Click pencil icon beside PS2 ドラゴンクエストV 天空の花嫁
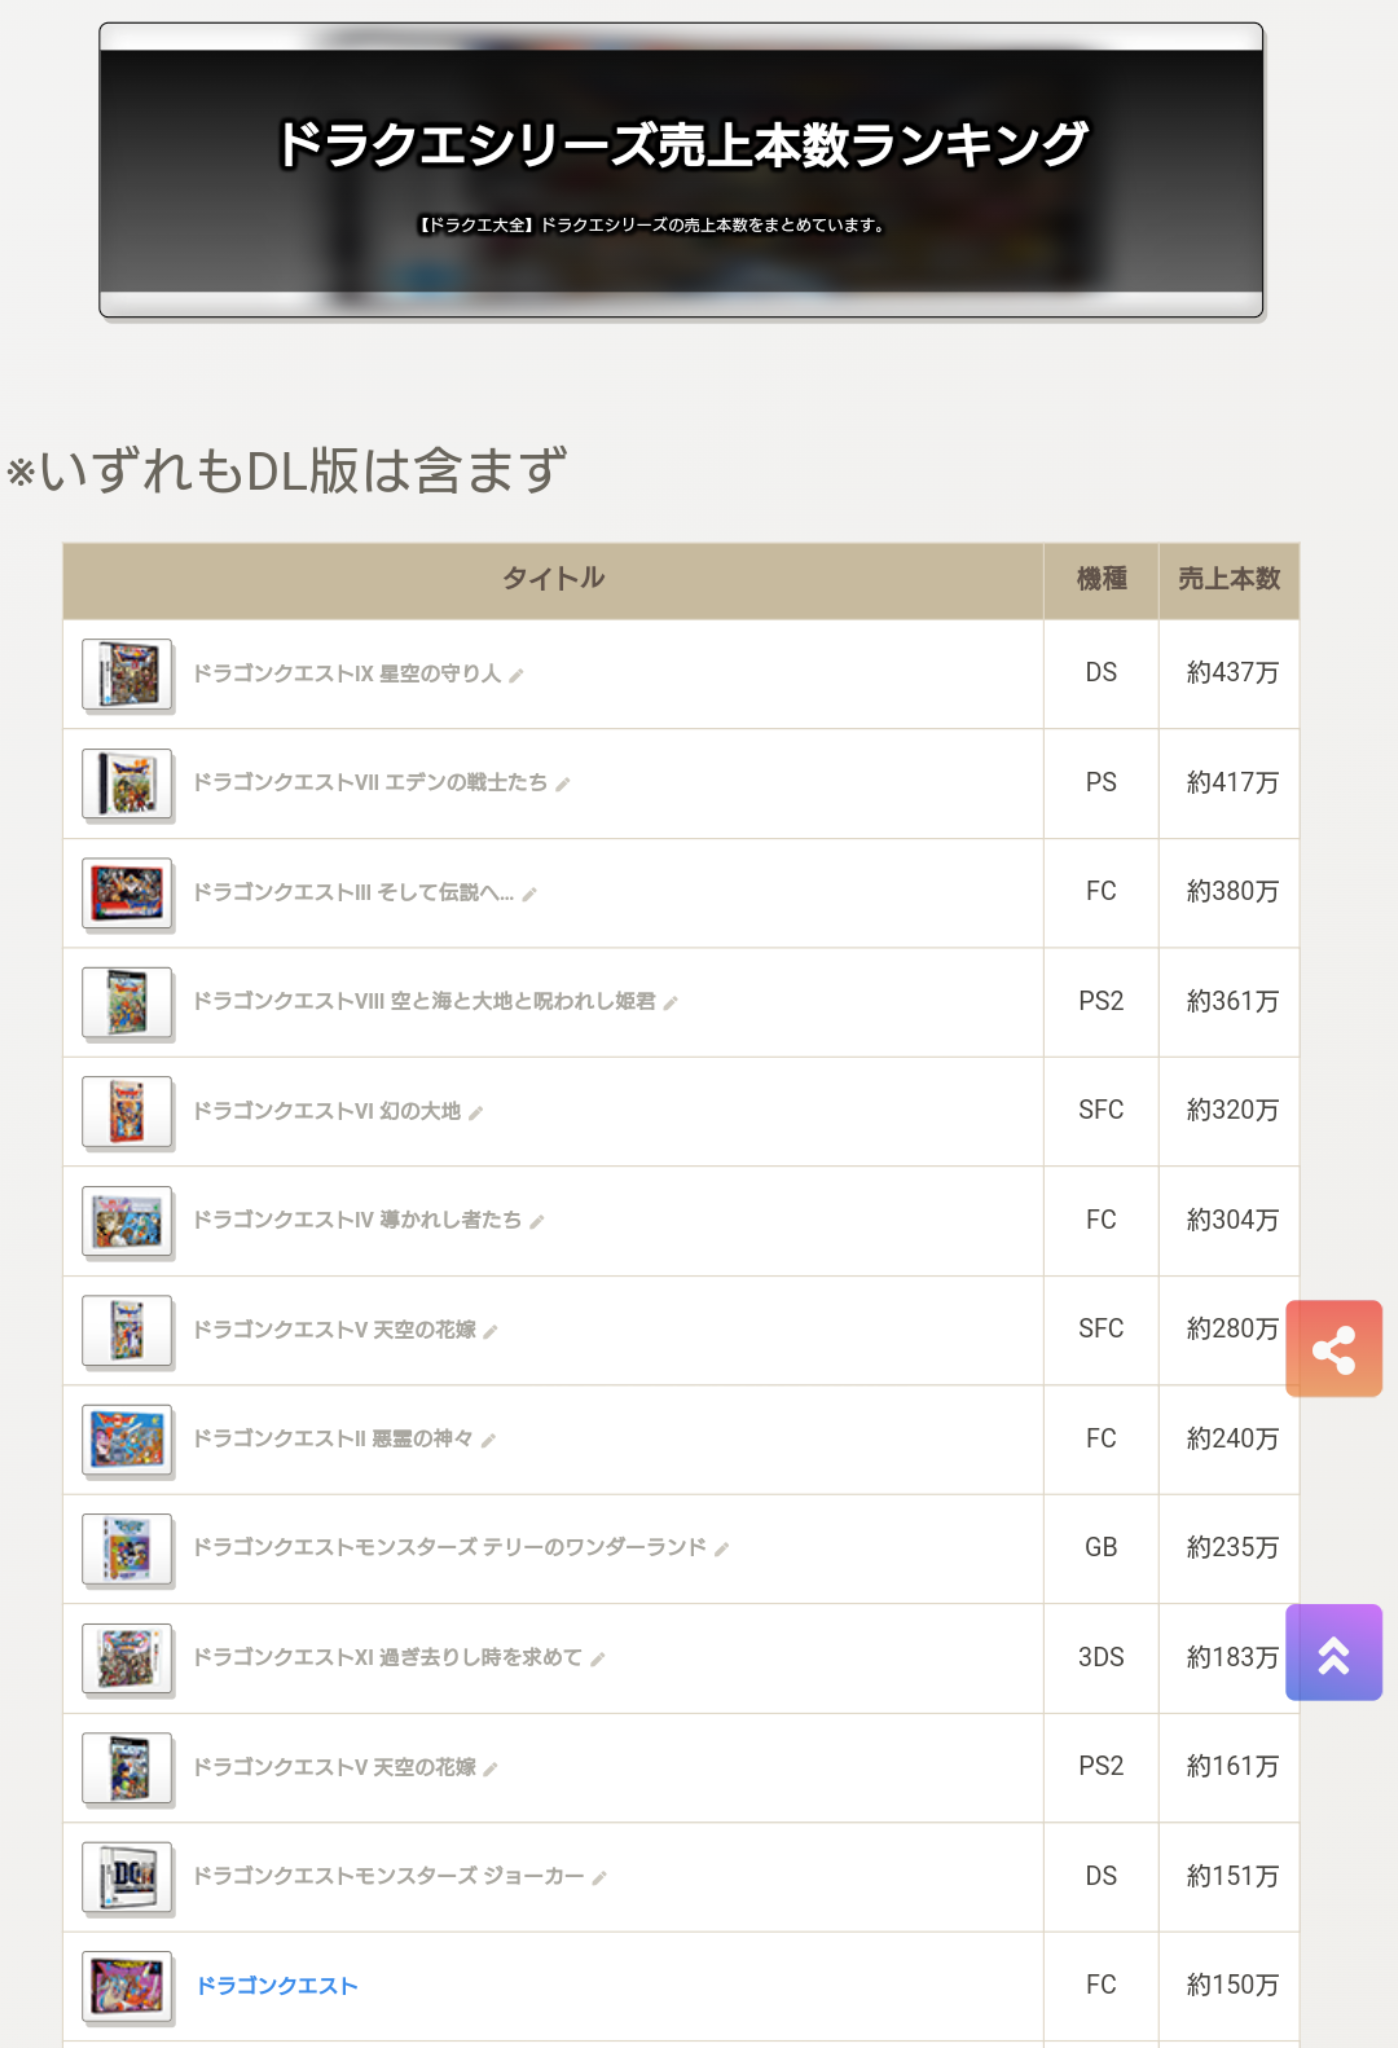The height and width of the screenshot is (2048, 1398). 491,1769
